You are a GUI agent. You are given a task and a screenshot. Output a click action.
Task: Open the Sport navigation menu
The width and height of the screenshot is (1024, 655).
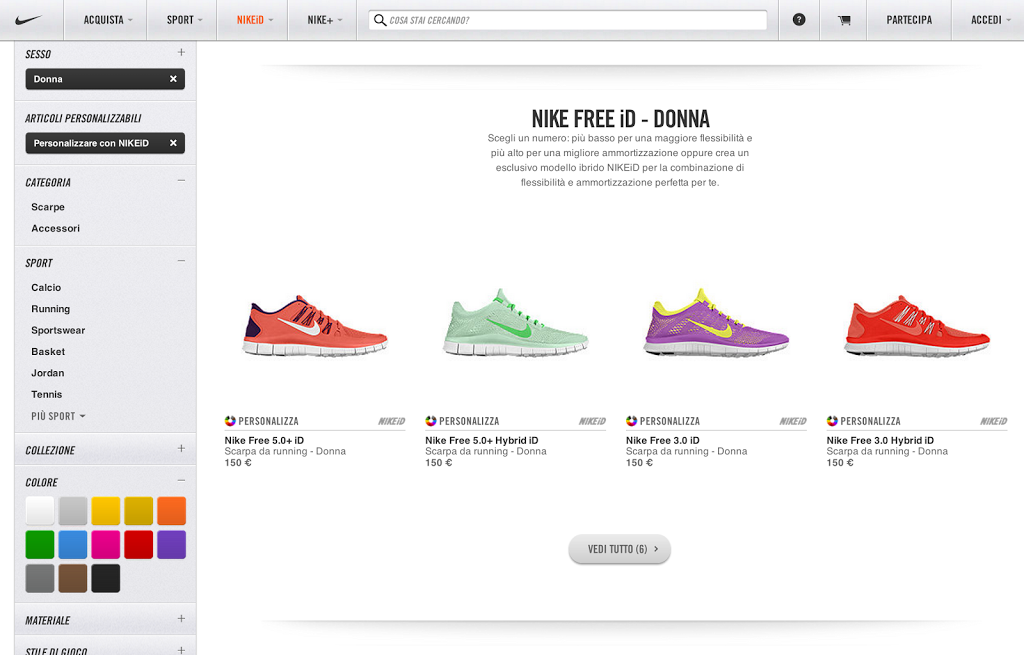[x=184, y=20]
